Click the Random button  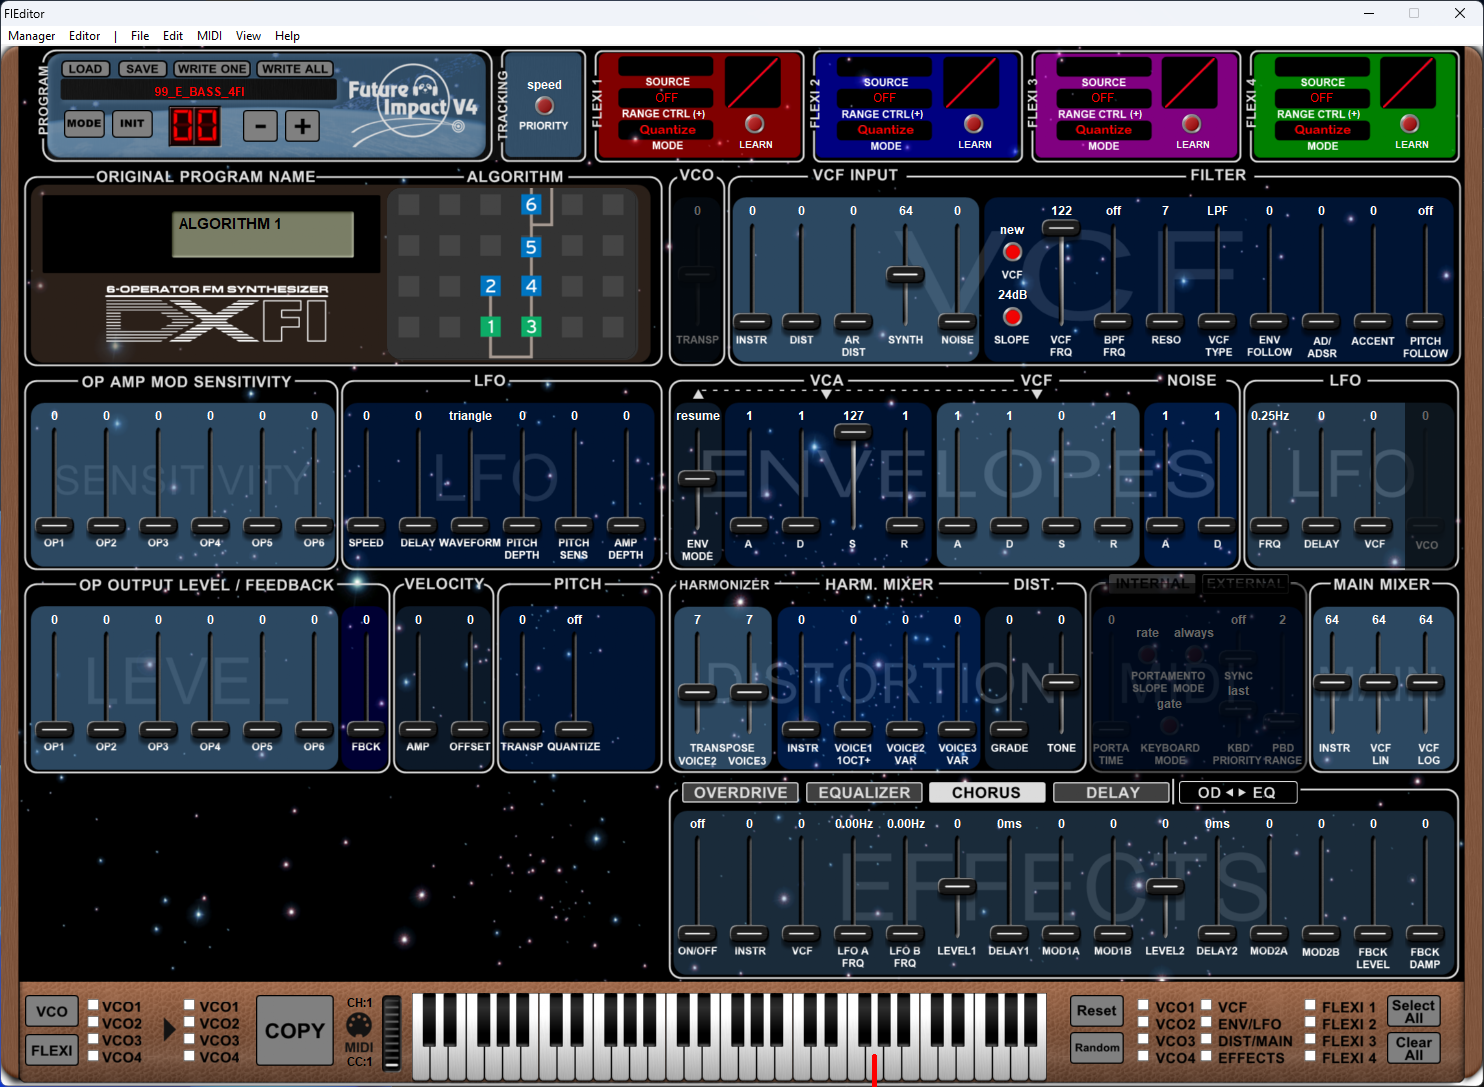click(x=1097, y=1048)
